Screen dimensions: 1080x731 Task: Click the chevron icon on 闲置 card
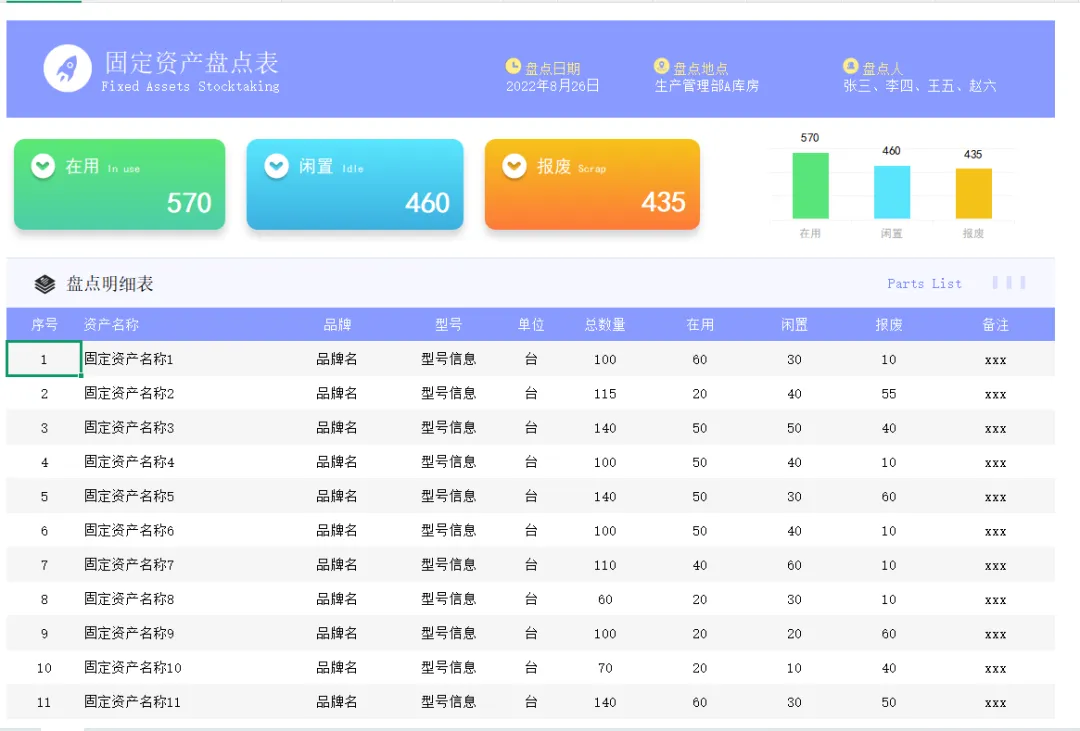[277, 166]
